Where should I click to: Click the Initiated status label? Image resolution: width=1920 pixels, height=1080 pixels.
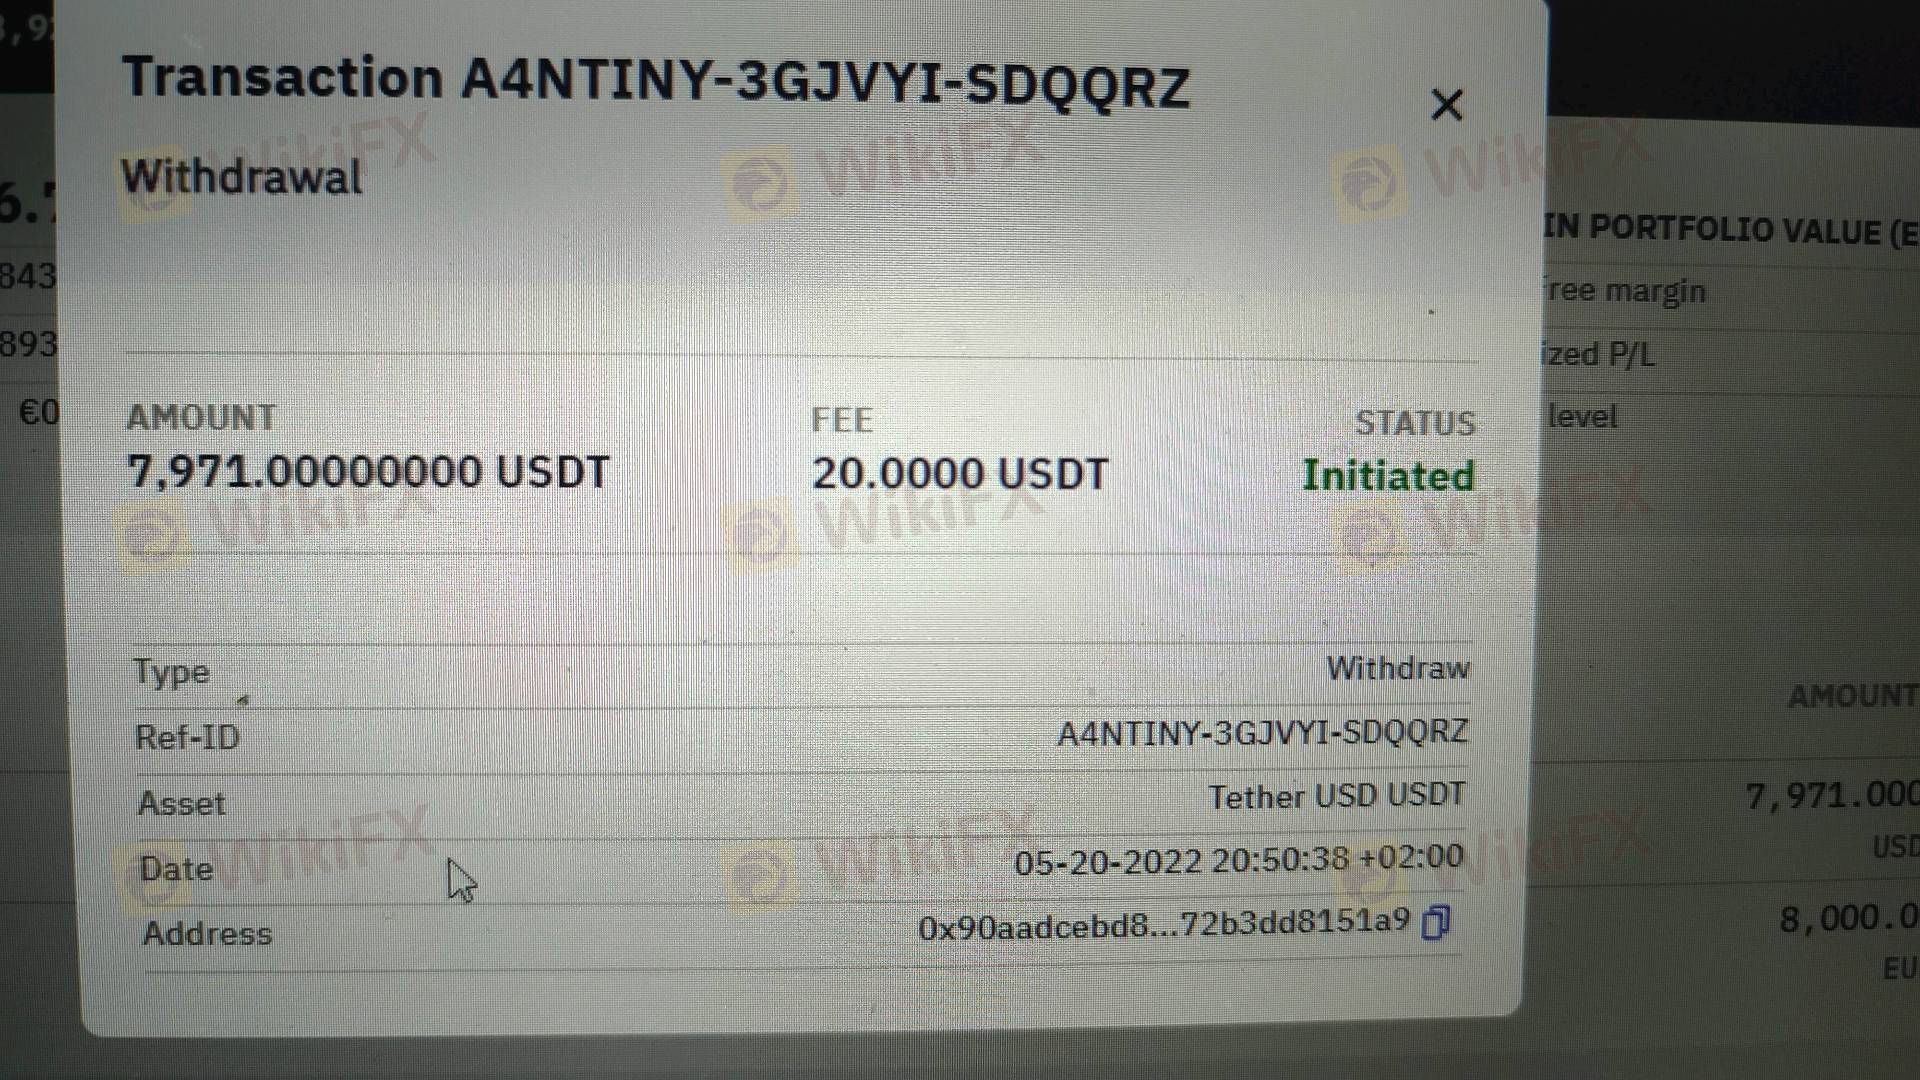[1387, 476]
